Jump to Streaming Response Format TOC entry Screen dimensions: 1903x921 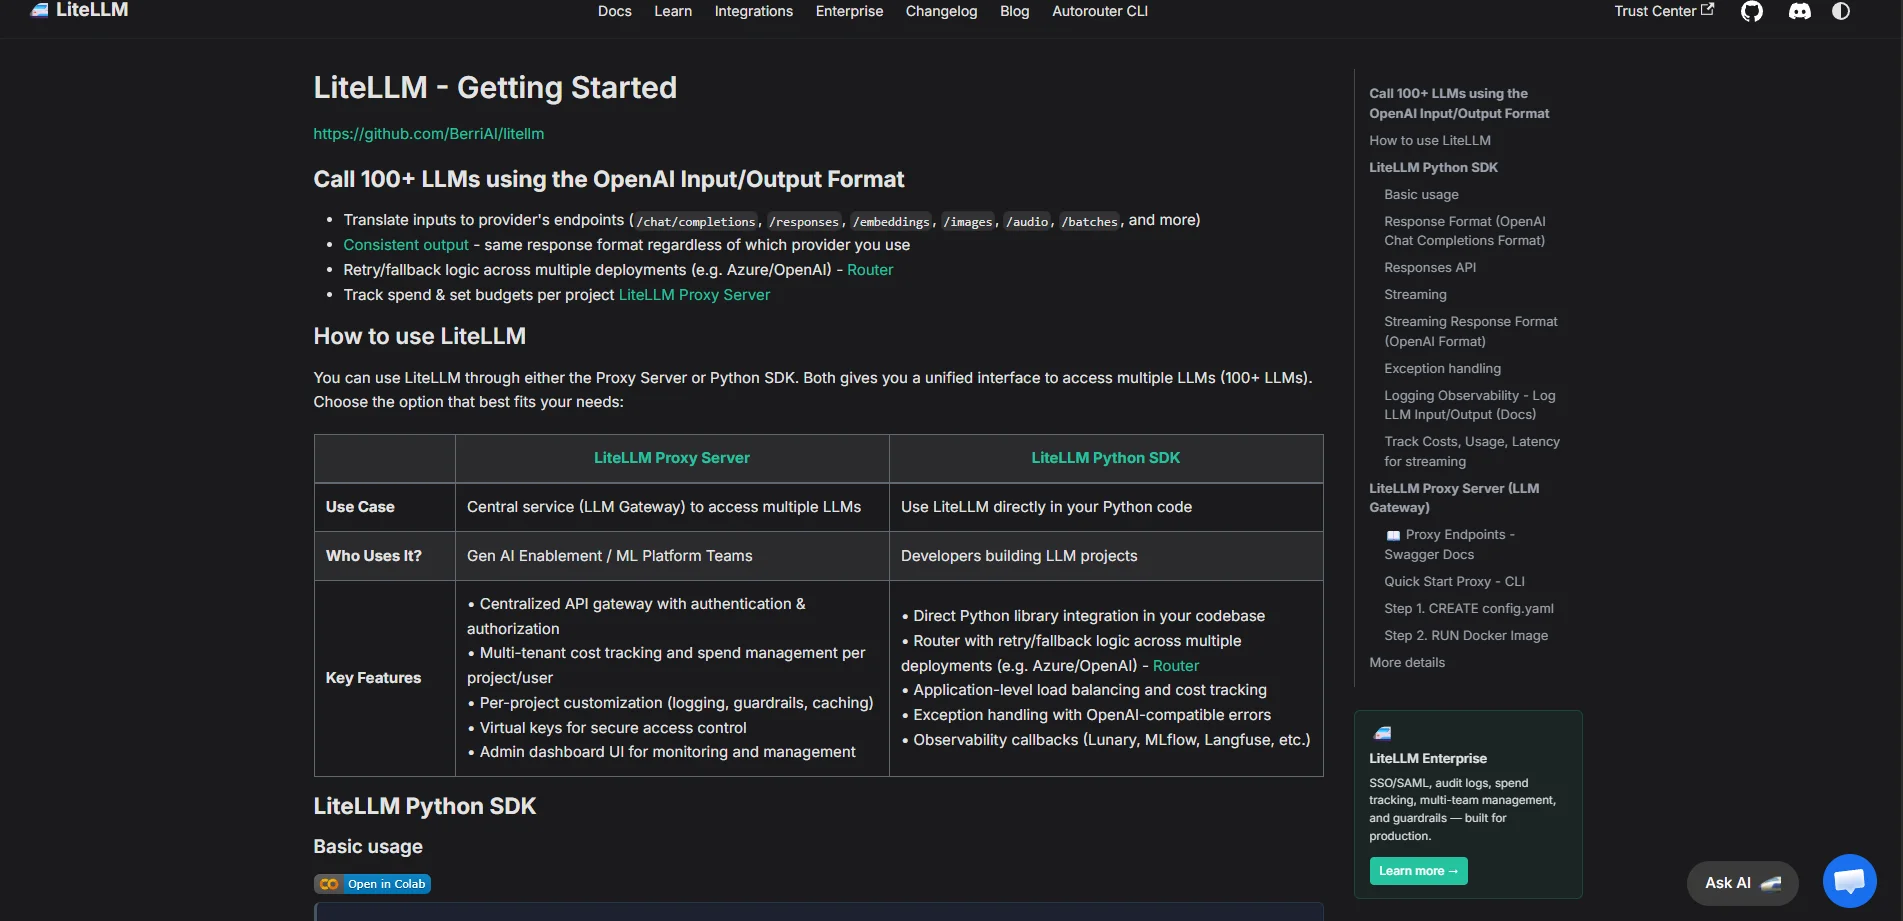coord(1471,331)
